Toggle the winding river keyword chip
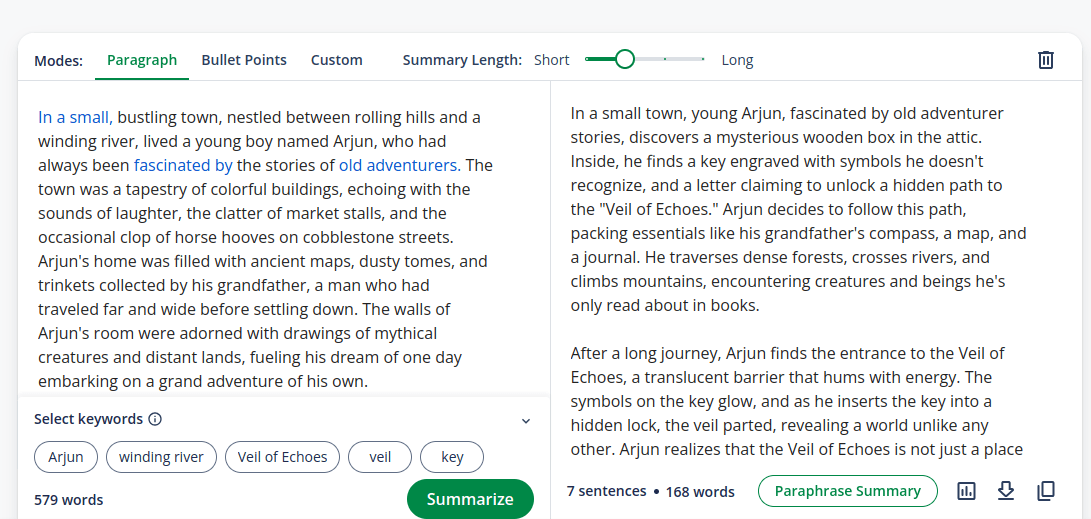The width and height of the screenshot is (1091, 519). point(161,457)
